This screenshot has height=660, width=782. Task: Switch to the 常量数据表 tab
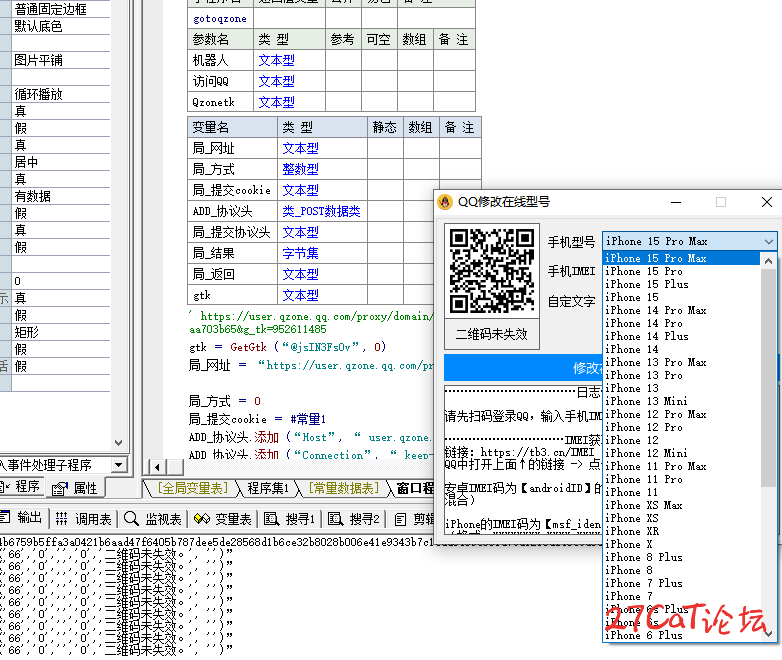point(344,488)
